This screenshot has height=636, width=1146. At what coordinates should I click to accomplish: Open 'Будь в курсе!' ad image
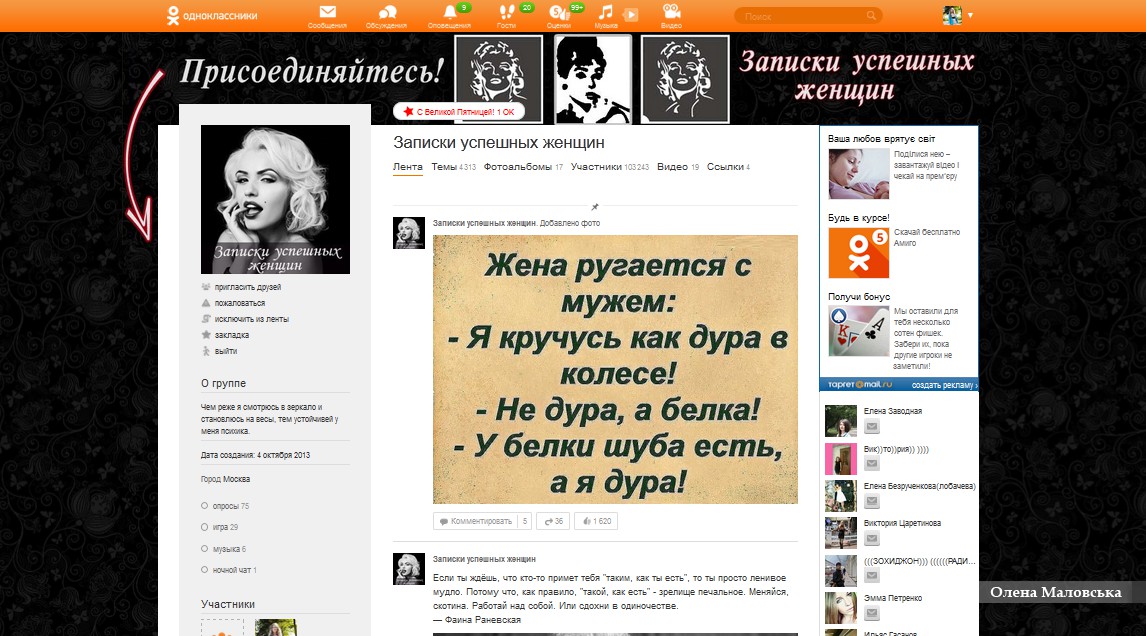pos(859,253)
